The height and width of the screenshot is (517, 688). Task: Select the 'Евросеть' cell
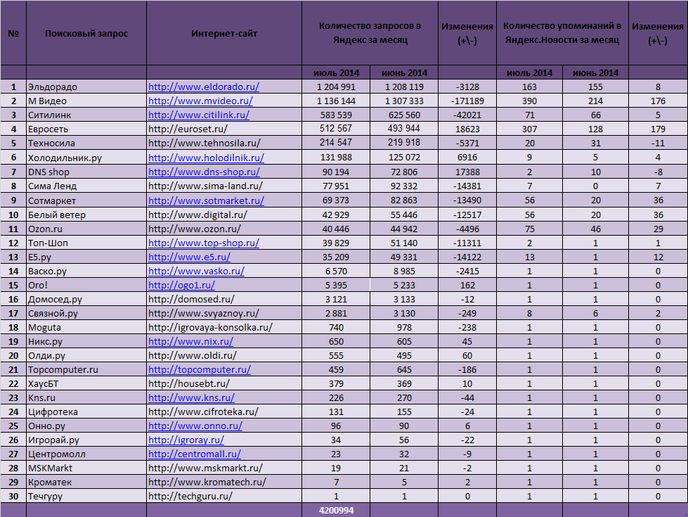[x=86, y=129]
